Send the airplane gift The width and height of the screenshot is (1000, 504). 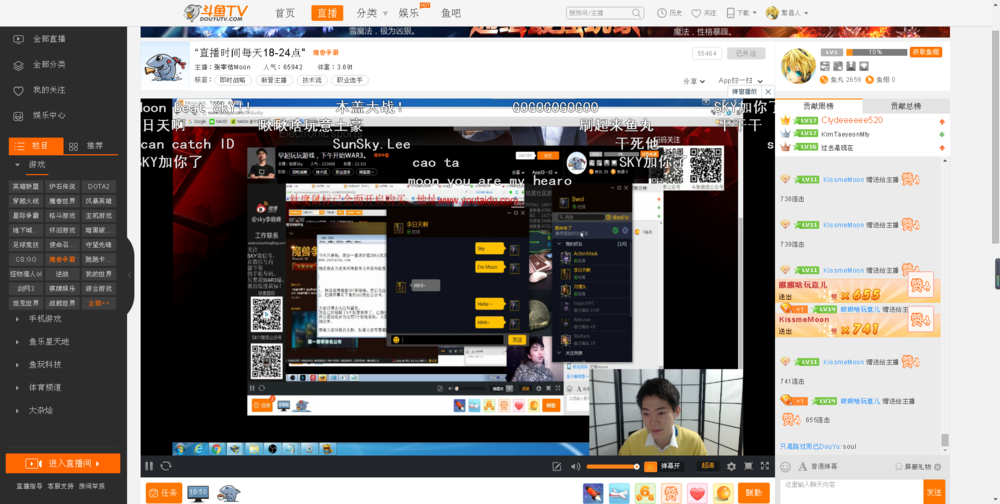[x=619, y=493]
